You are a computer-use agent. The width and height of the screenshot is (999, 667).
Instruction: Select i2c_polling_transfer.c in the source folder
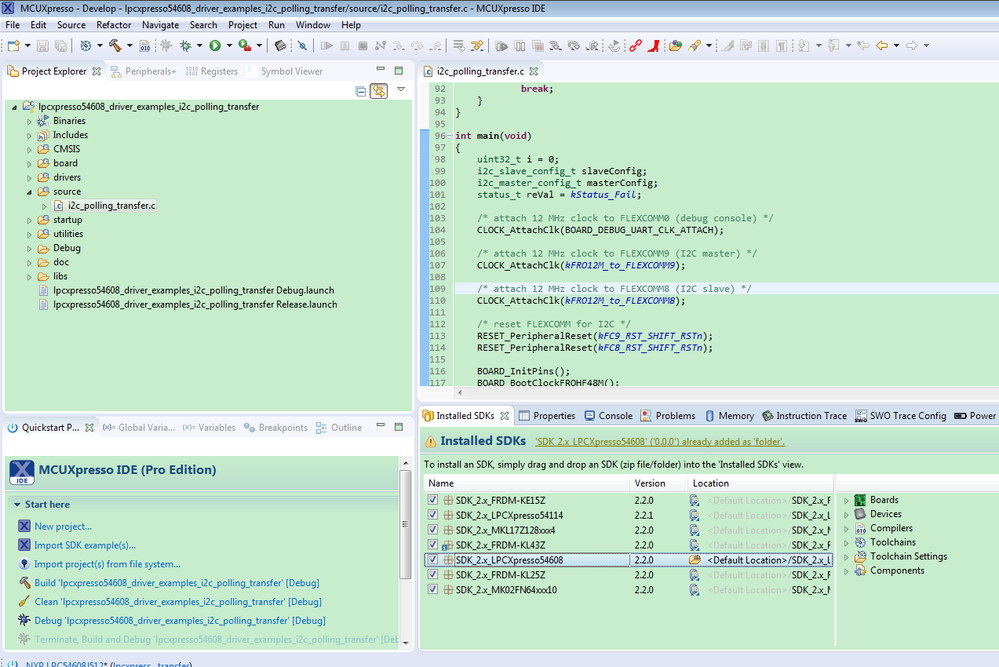pos(111,206)
